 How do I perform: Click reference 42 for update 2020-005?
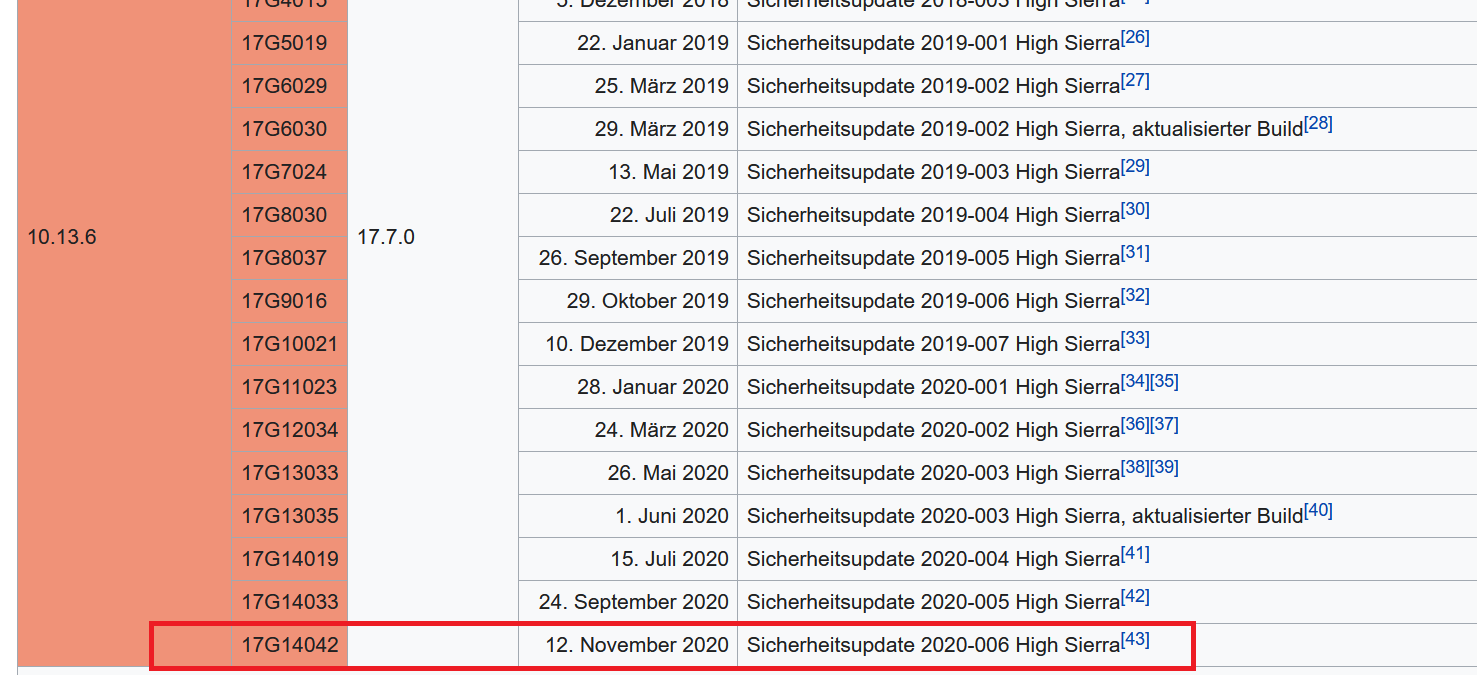[x=1135, y=597]
